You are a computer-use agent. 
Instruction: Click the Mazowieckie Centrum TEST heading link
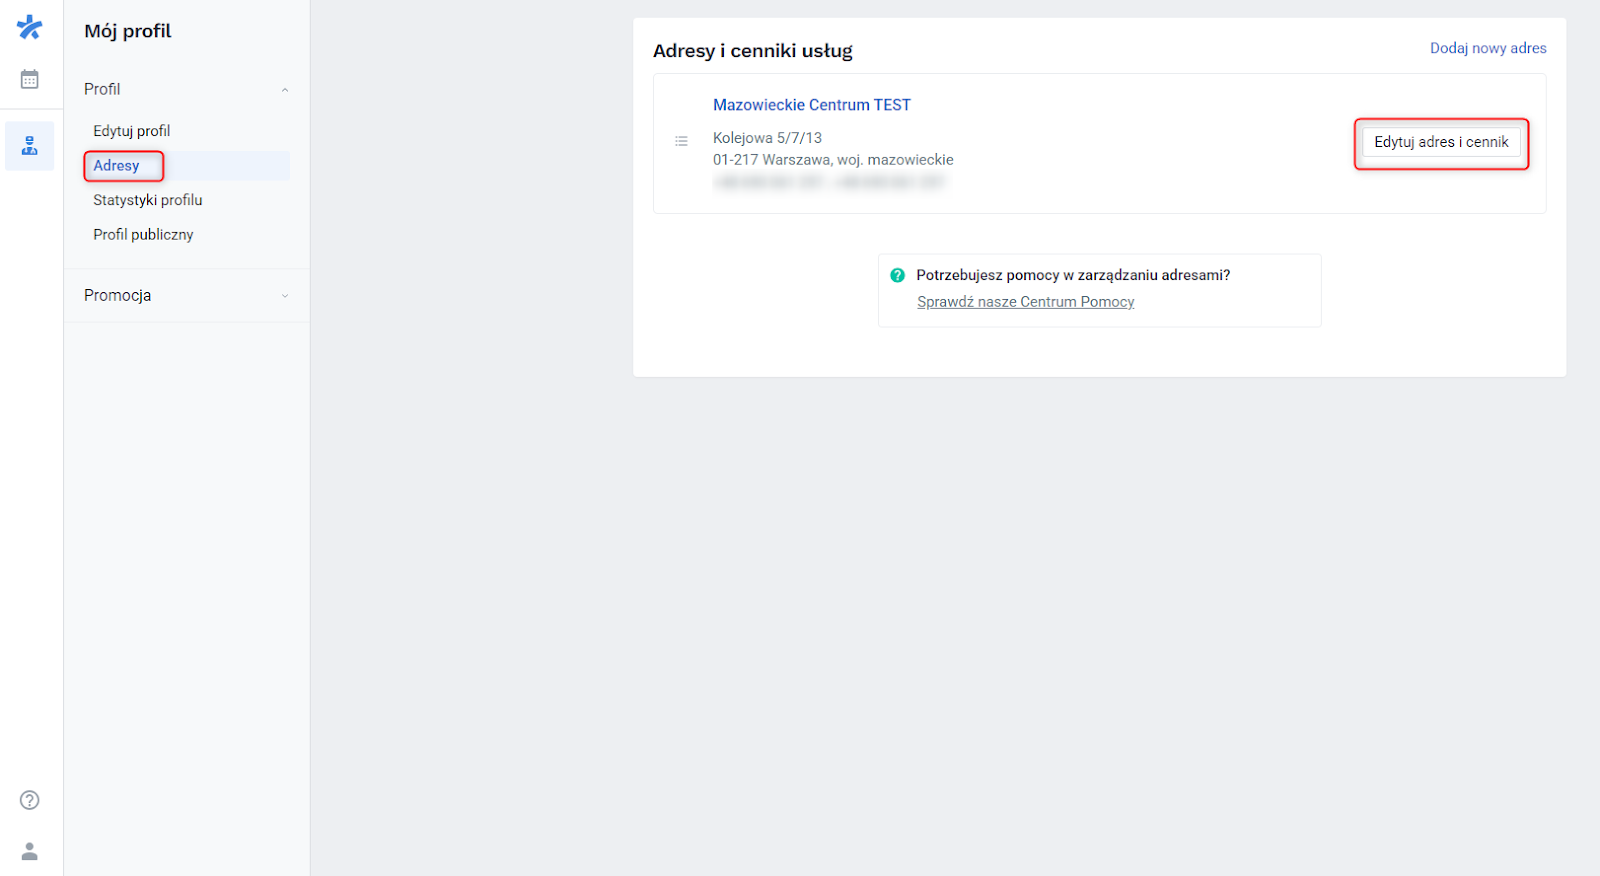[x=811, y=104]
